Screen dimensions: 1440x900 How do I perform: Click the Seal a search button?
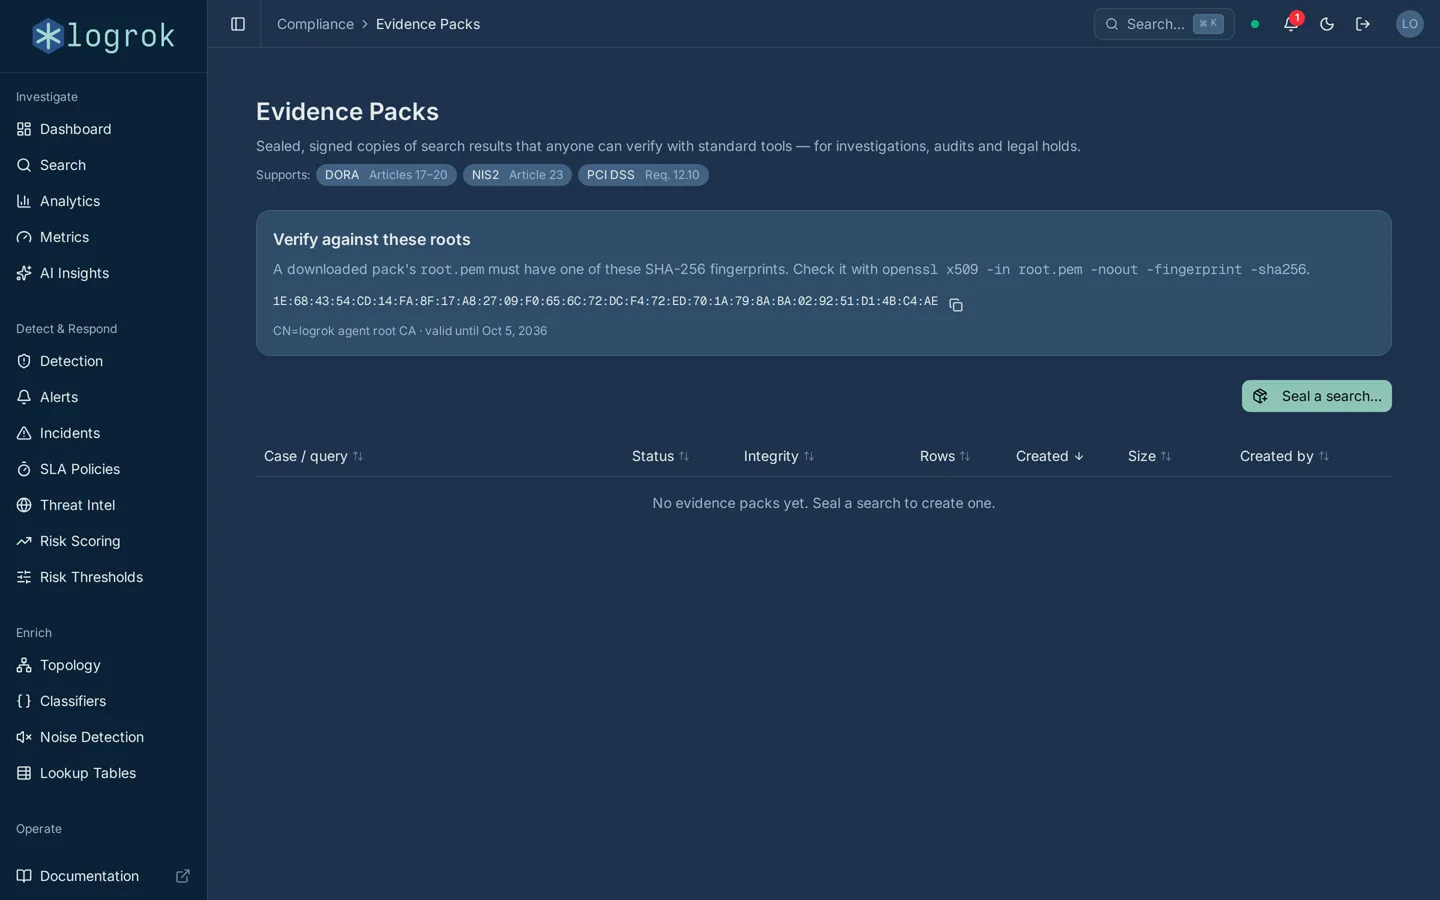[x=1316, y=396]
